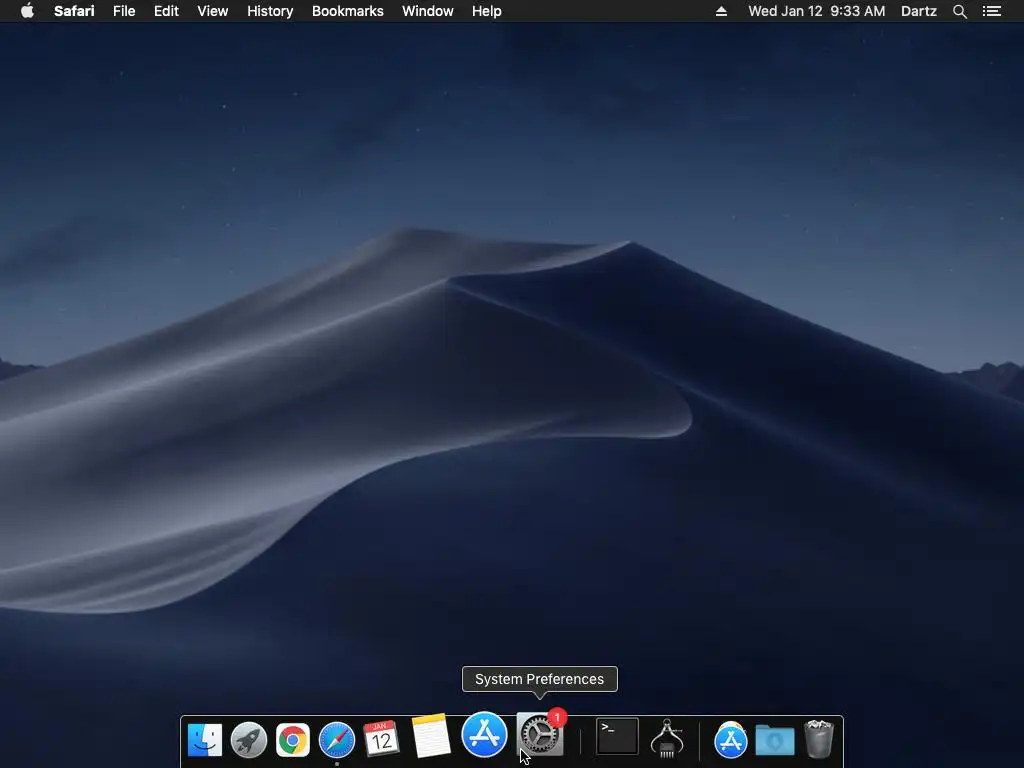Launch Terminal from the Dock
1024x768 pixels.
pos(617,736)
